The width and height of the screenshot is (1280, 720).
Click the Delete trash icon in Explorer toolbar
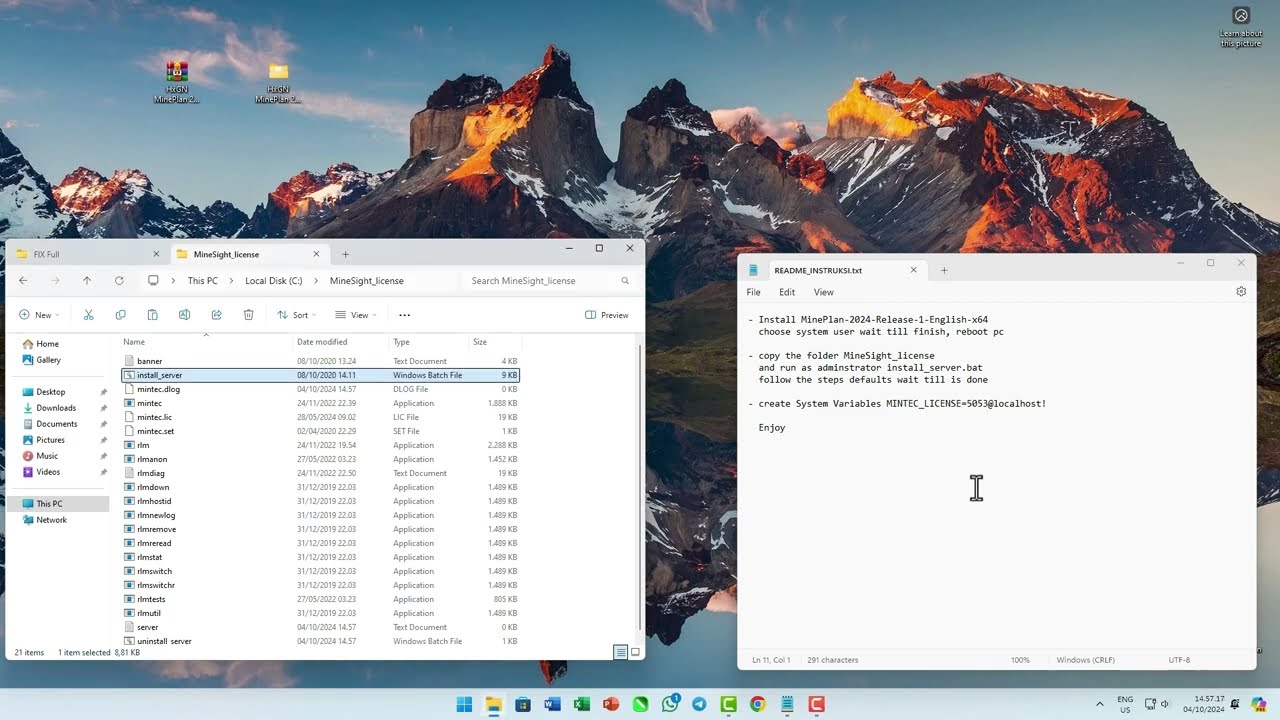[x=248, y=315]
